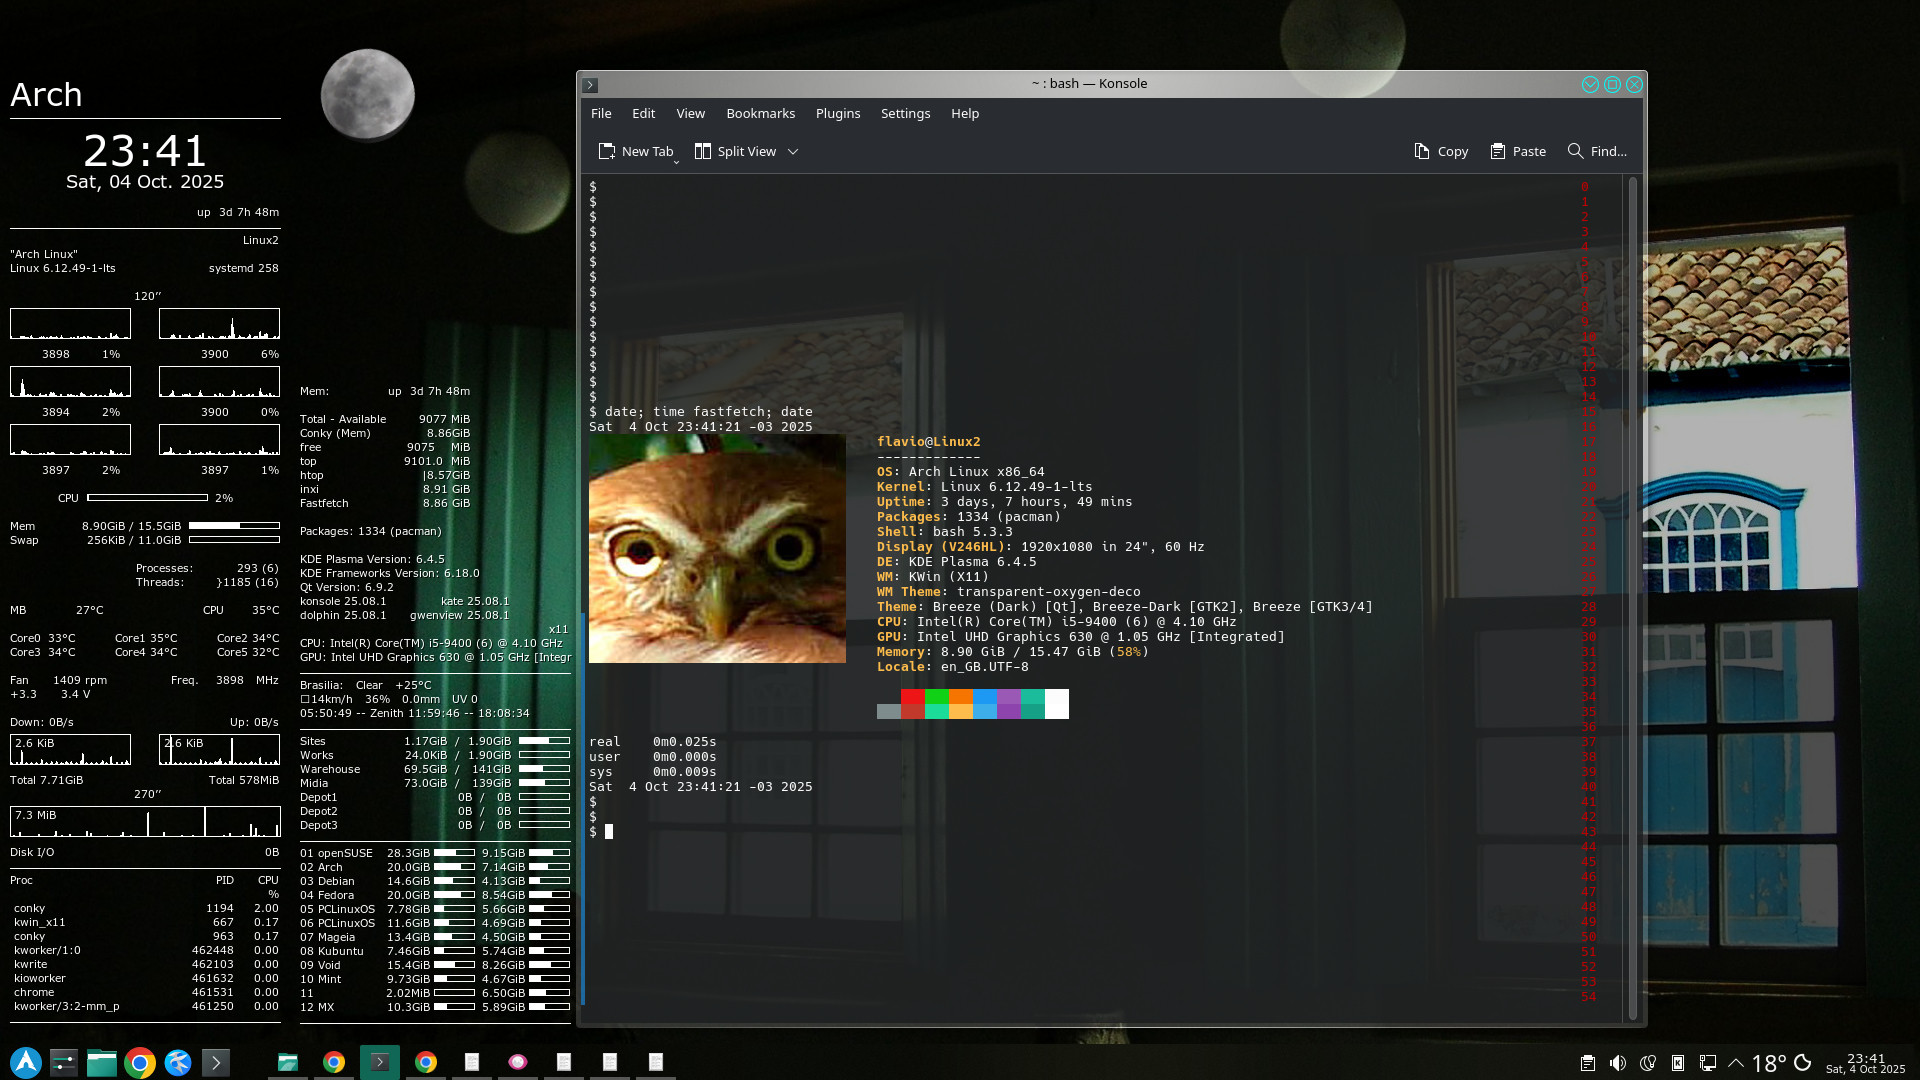Expand the New Tab dropdown arrow
This screenshot has width=1920, height=1080.
[x=676, y=161]
